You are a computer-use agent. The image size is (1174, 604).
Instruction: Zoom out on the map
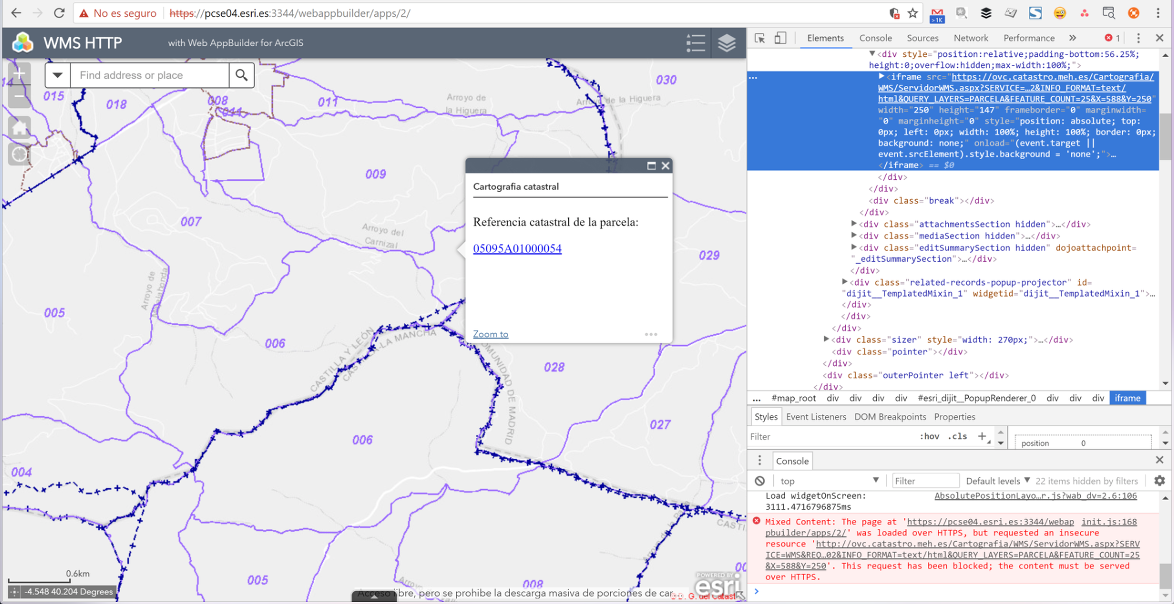point(19,98)
